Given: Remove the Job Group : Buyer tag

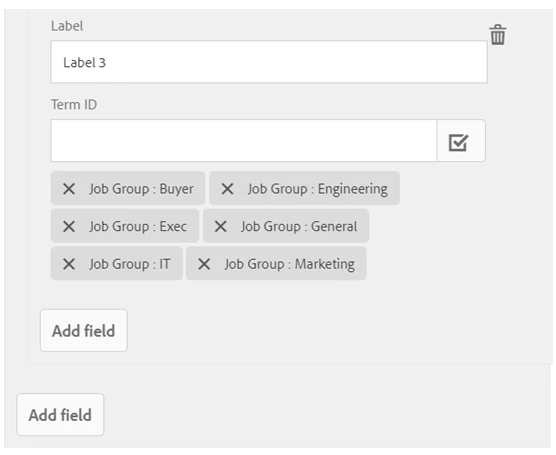Looking at the screenshot, I should [x=69, y=189].
